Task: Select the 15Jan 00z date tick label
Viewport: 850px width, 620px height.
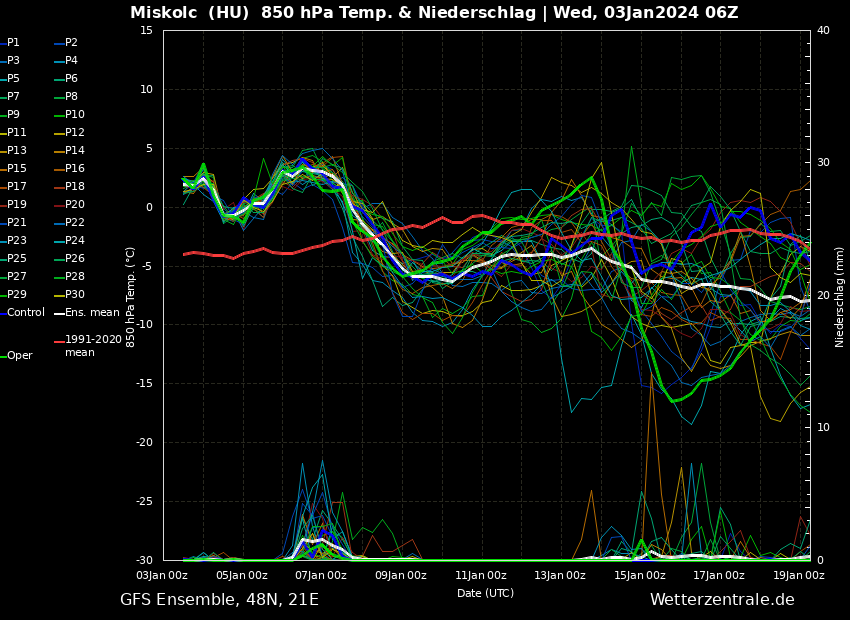Action: pos(640,575)
